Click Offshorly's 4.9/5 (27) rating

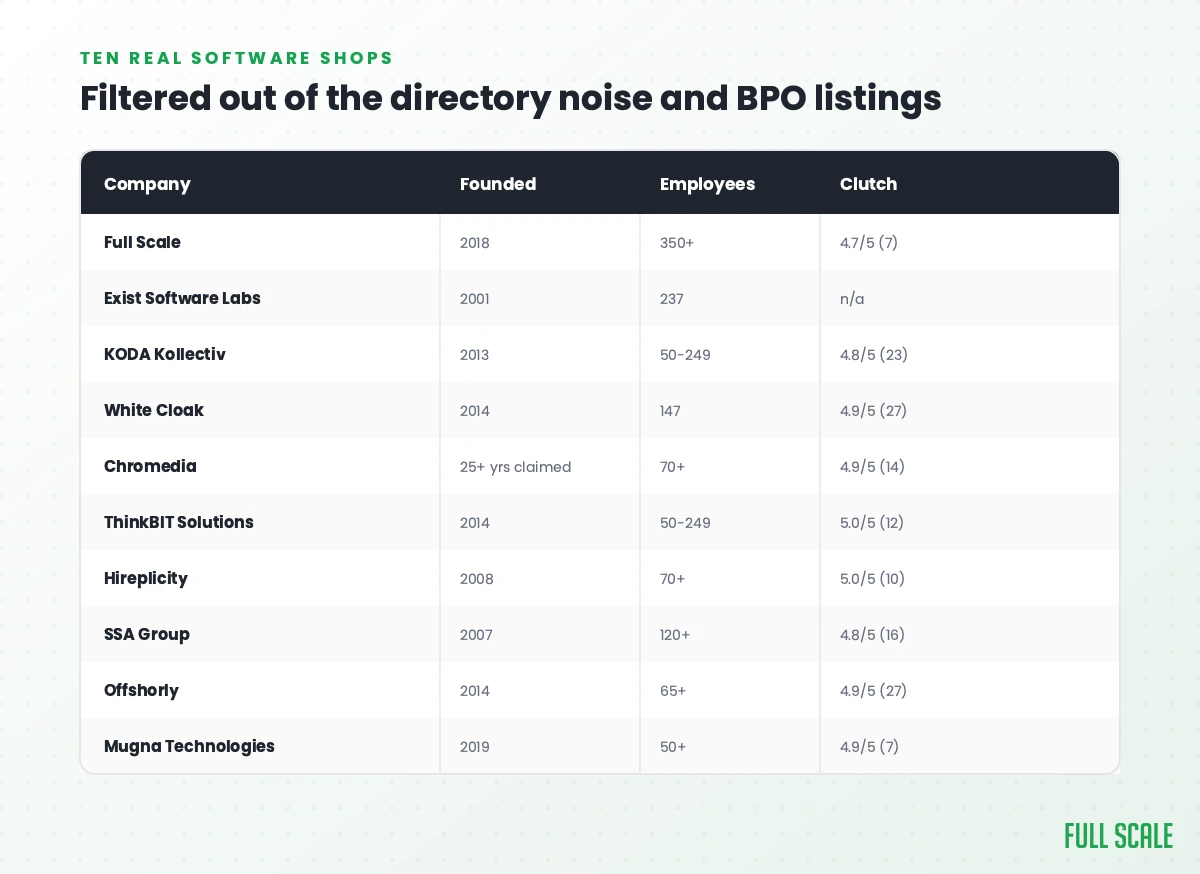(x=874, y=690)
